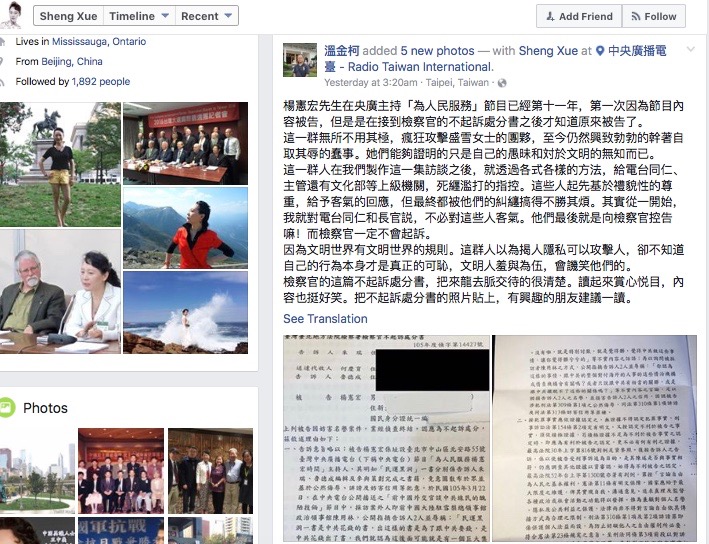Image resolution: width=709 pixels, height=544 pixels.
Task: Click the Sheng Xue name tab
Action: point(68,16)
